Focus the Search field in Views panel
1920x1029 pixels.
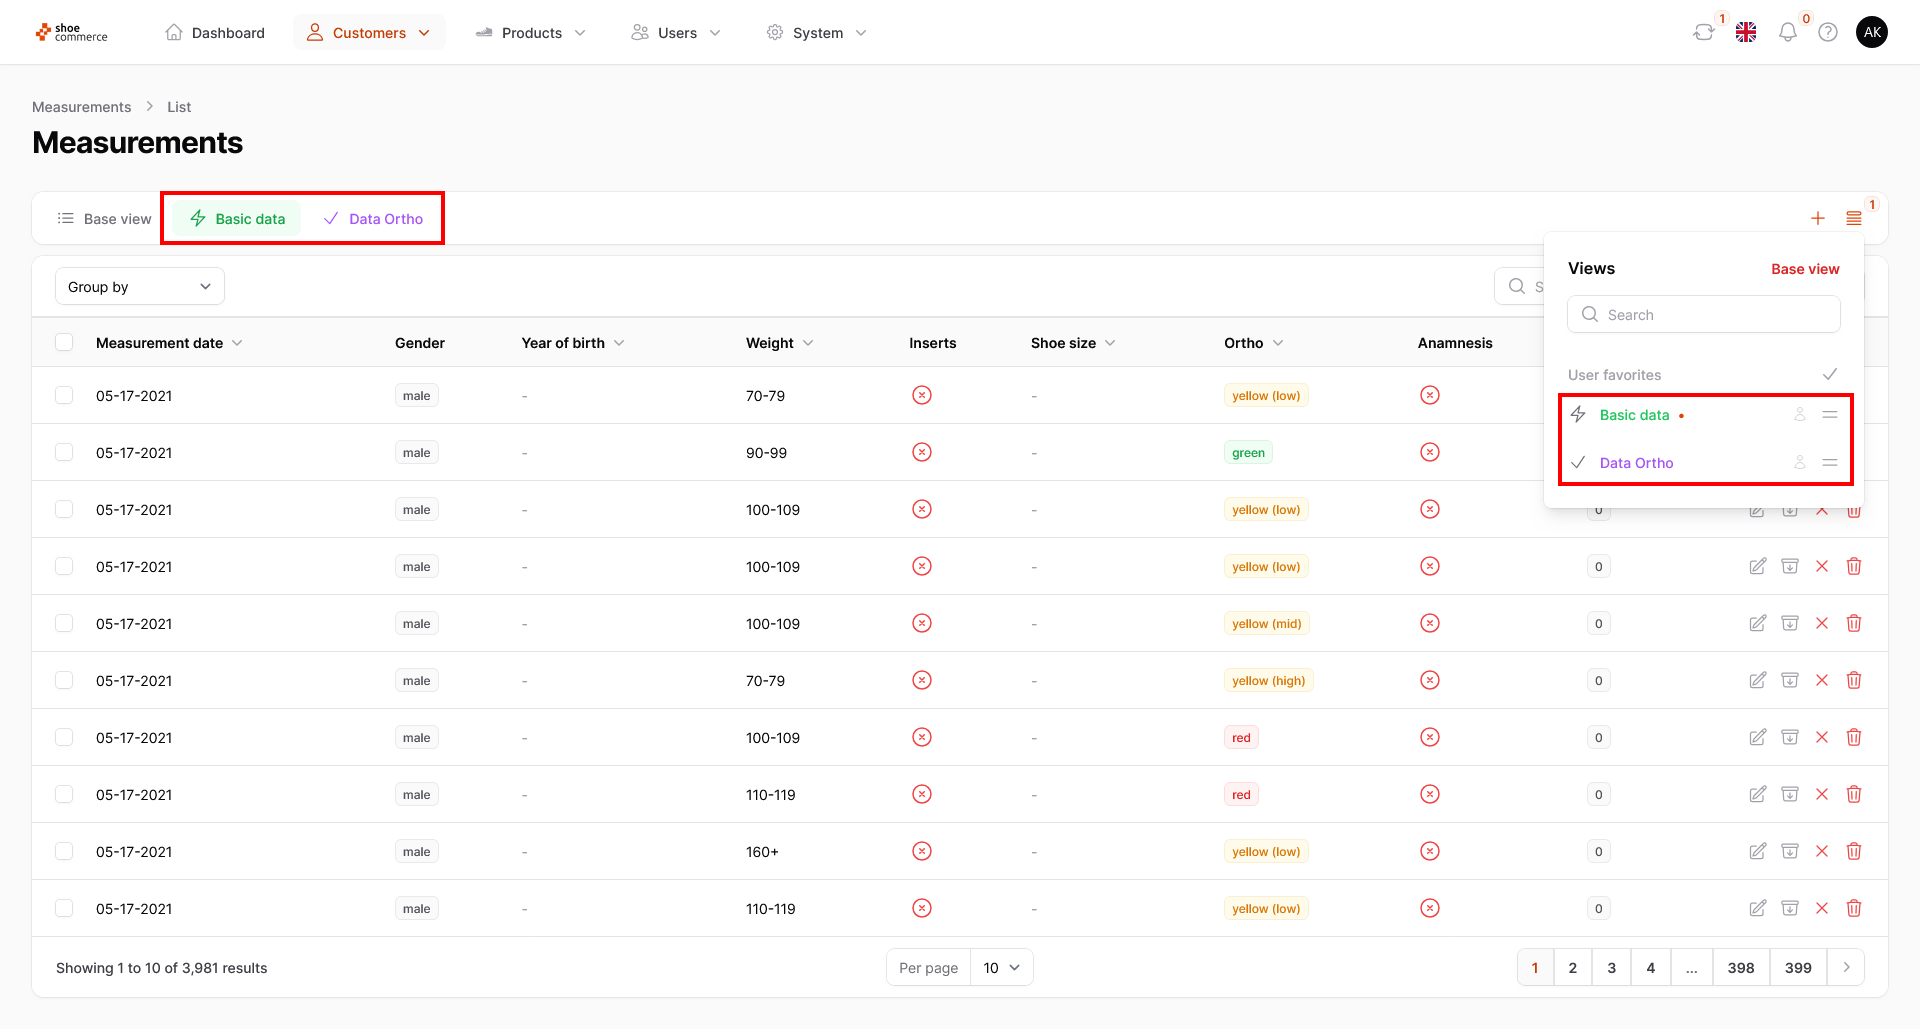coord(1704,314)
